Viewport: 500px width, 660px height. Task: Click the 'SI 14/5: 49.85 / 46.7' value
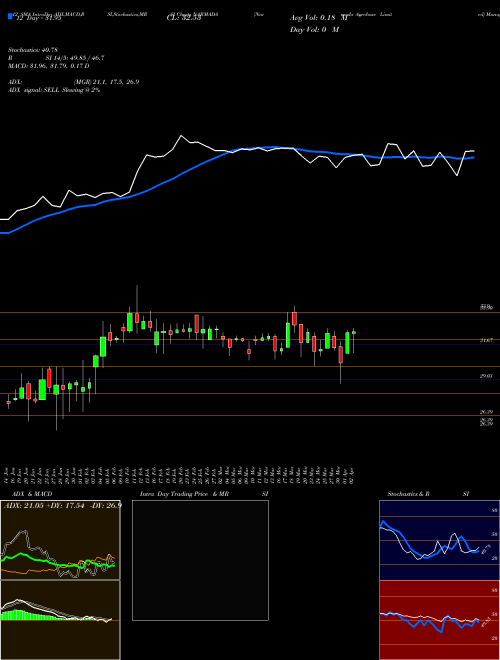pyautogui.click(x=75, y=58)
